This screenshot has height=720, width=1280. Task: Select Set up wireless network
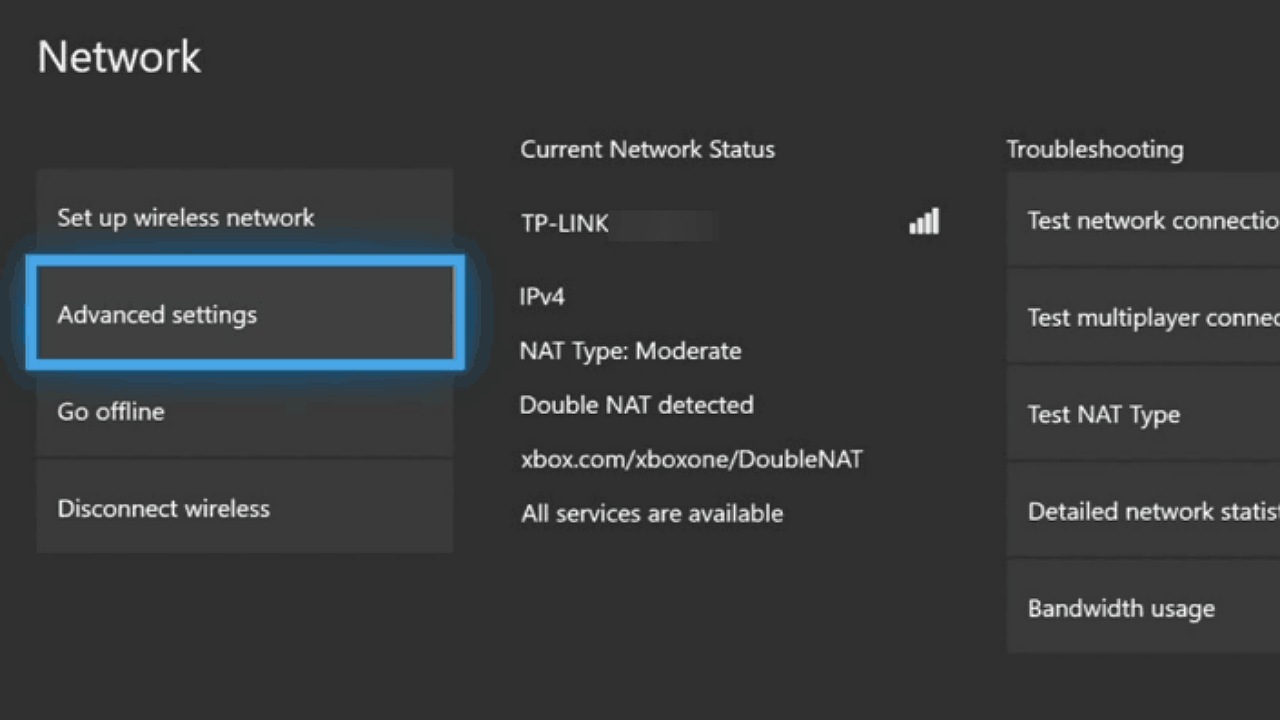[x=244, y=218]
